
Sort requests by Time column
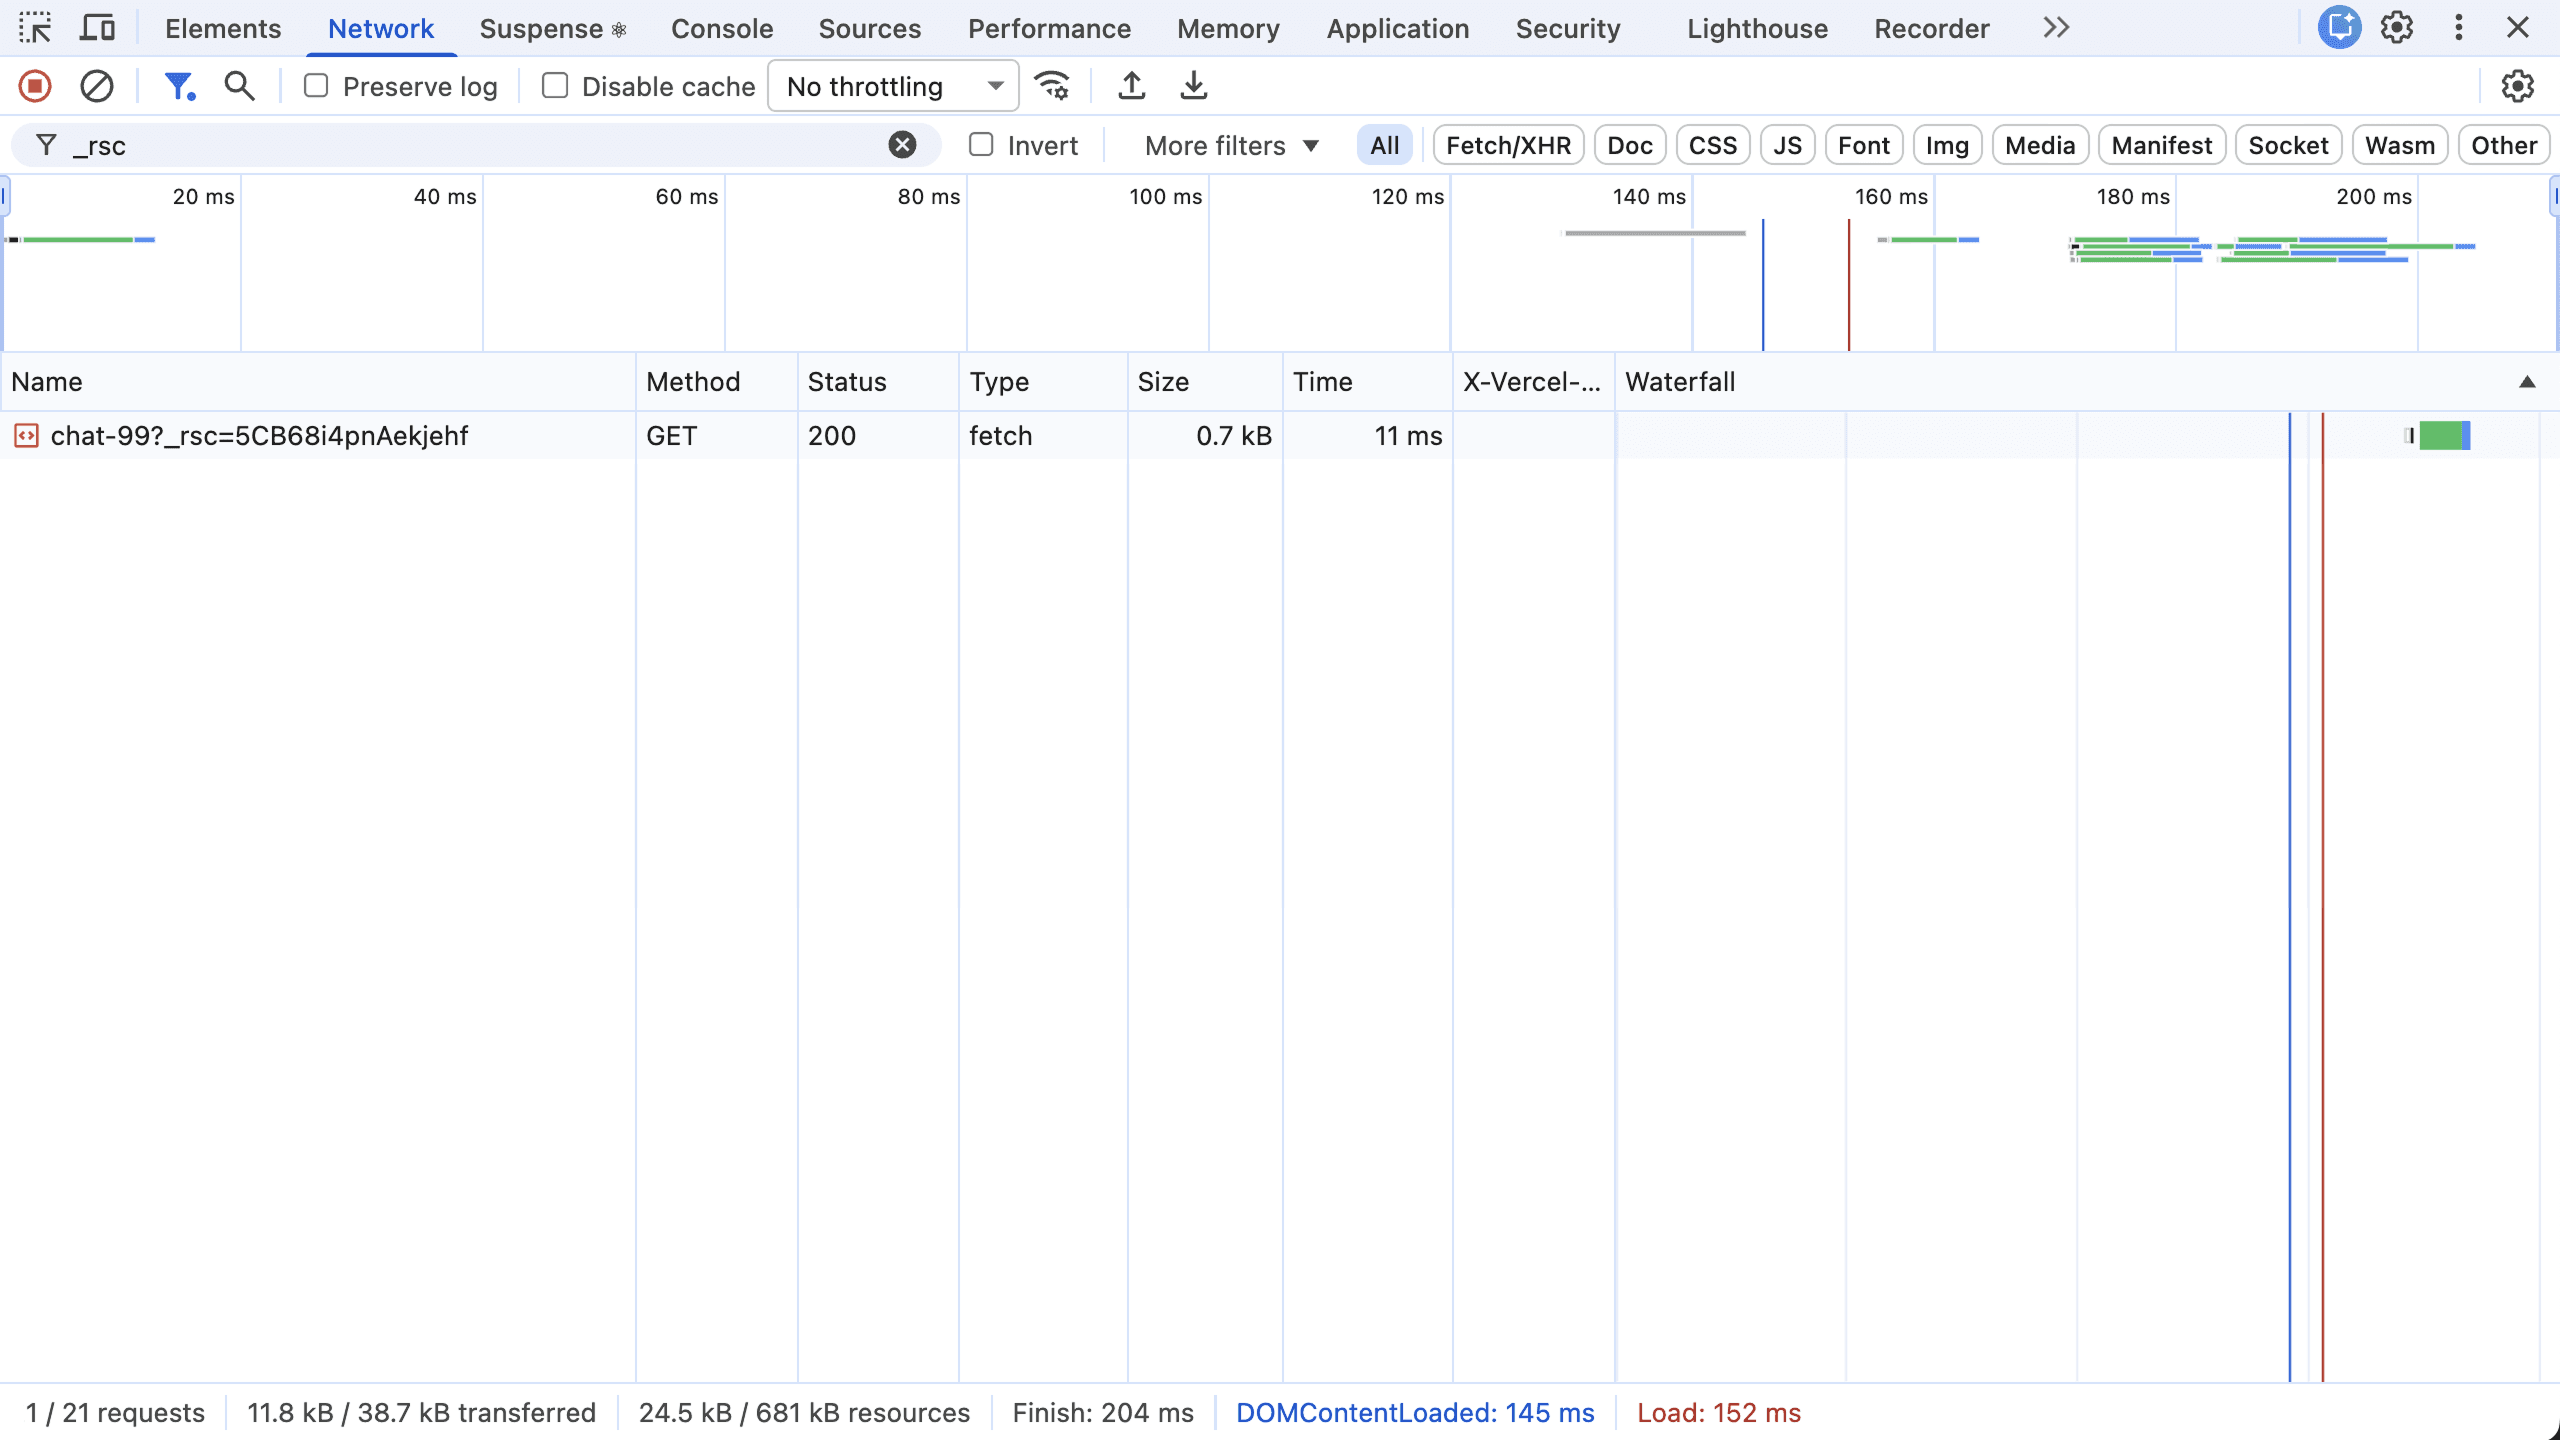tap(1368, 382)
